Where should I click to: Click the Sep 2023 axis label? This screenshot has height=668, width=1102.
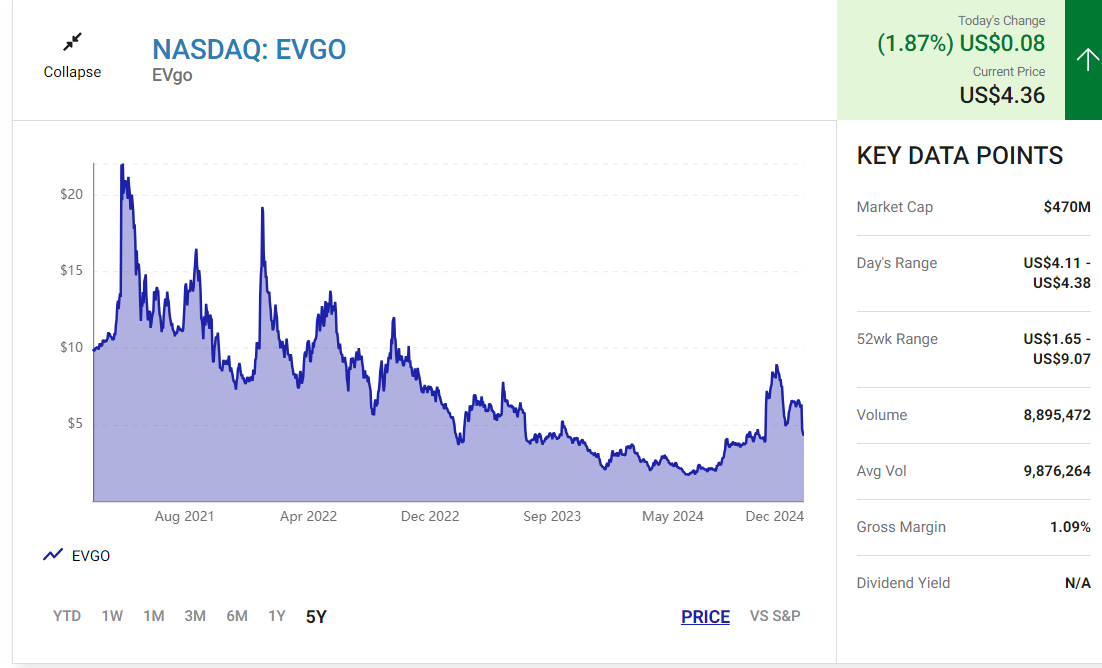pyautogui.click(x=552, y=516)
